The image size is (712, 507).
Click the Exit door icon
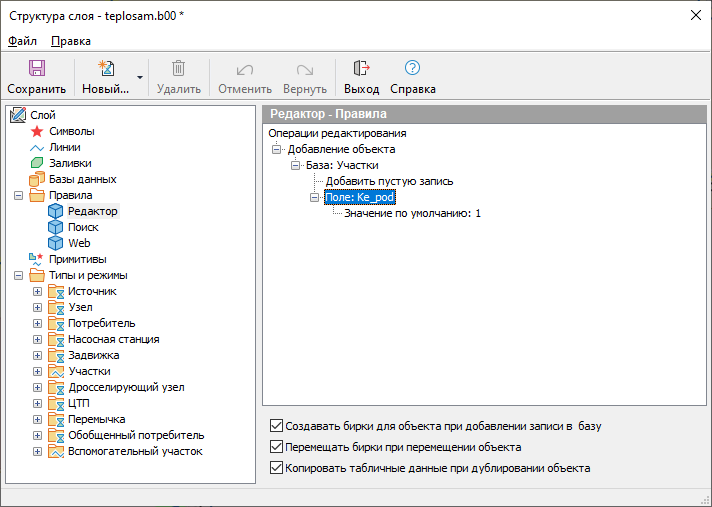pyautogui.click(x=362, y=69)
